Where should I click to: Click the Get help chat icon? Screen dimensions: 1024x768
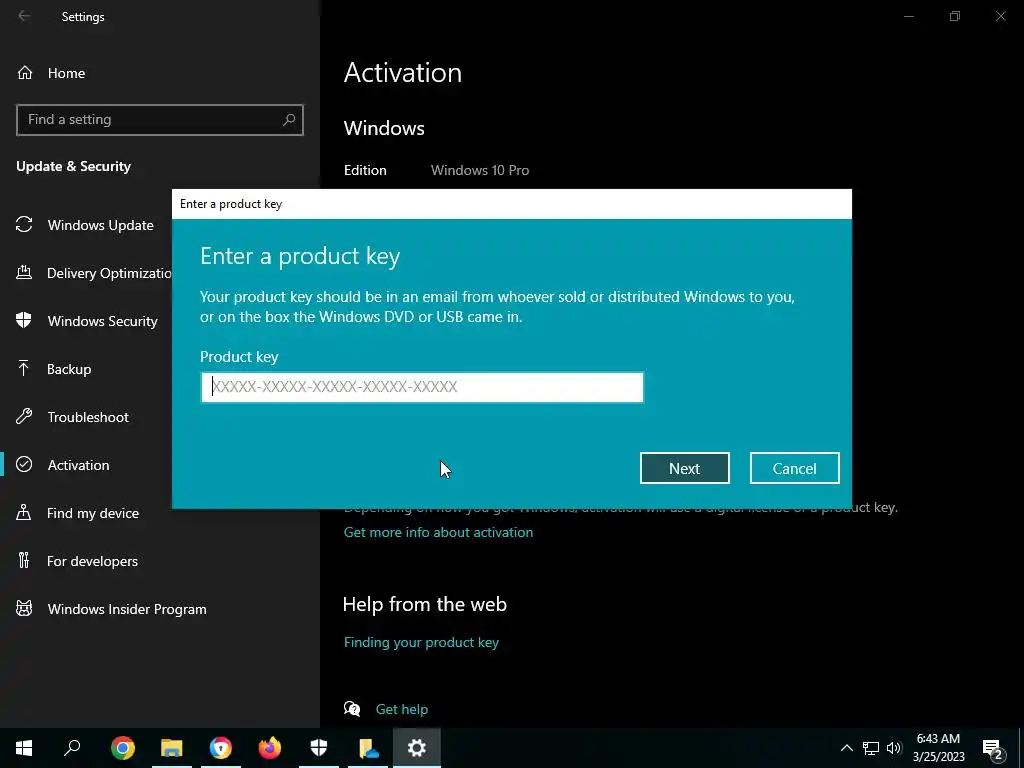pyautogui.click(x=352, y=709)
